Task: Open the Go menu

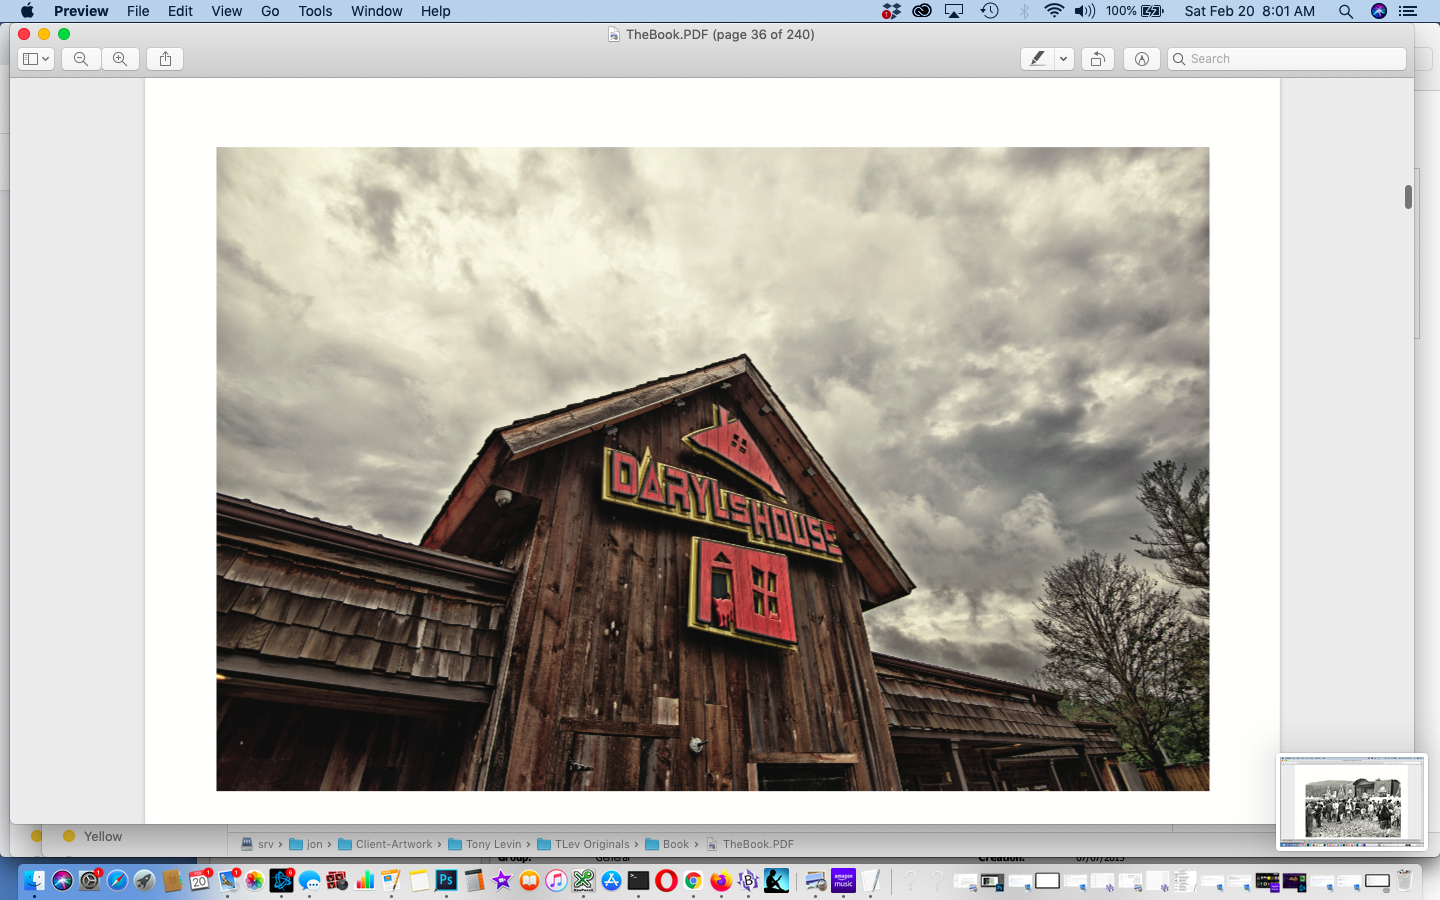Action: [x=270, y=11]
